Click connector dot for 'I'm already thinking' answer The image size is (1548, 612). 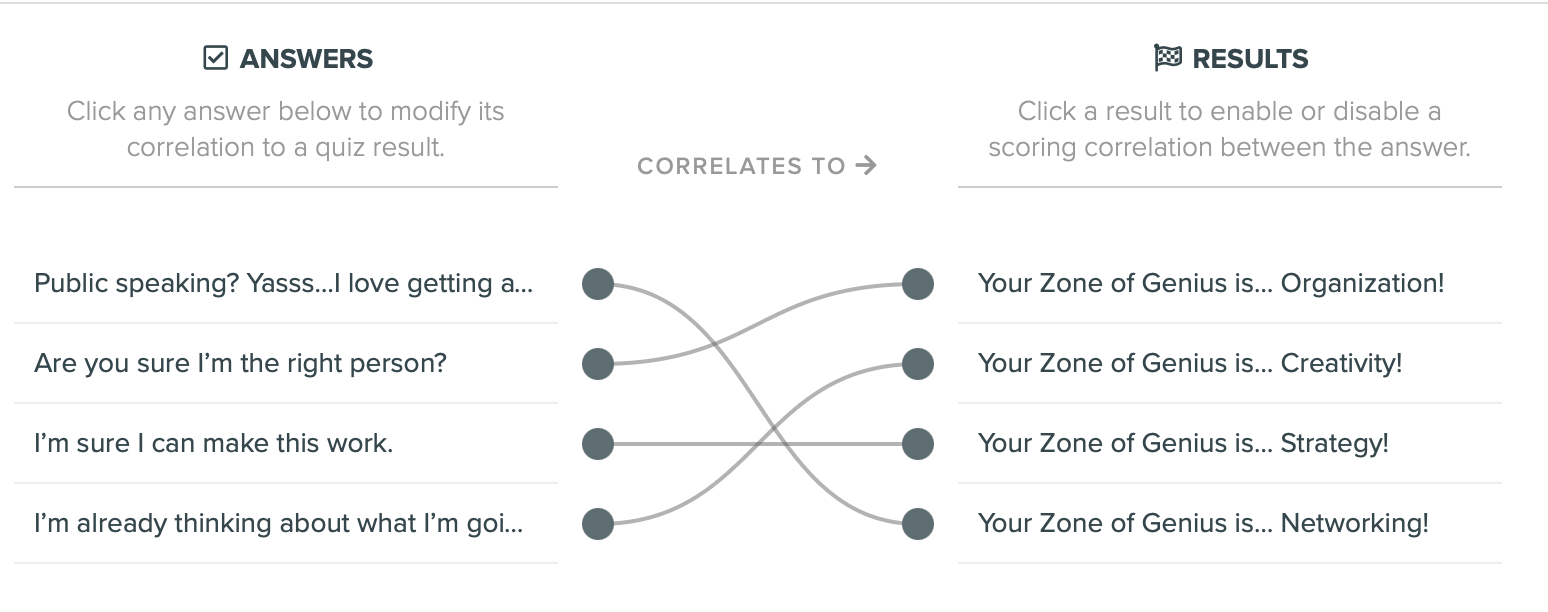point(598,524)
